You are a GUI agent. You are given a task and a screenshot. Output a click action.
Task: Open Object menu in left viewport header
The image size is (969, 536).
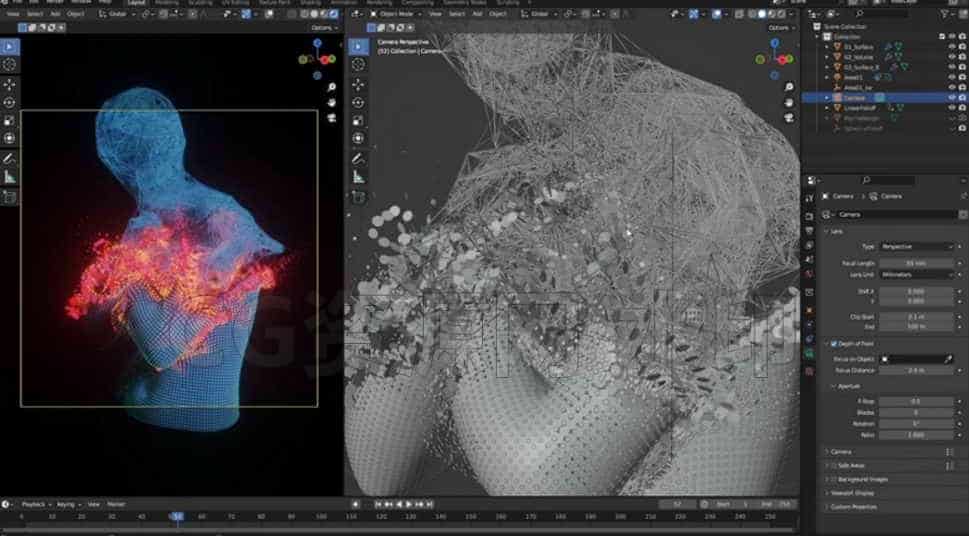click(x=75, y=14)
